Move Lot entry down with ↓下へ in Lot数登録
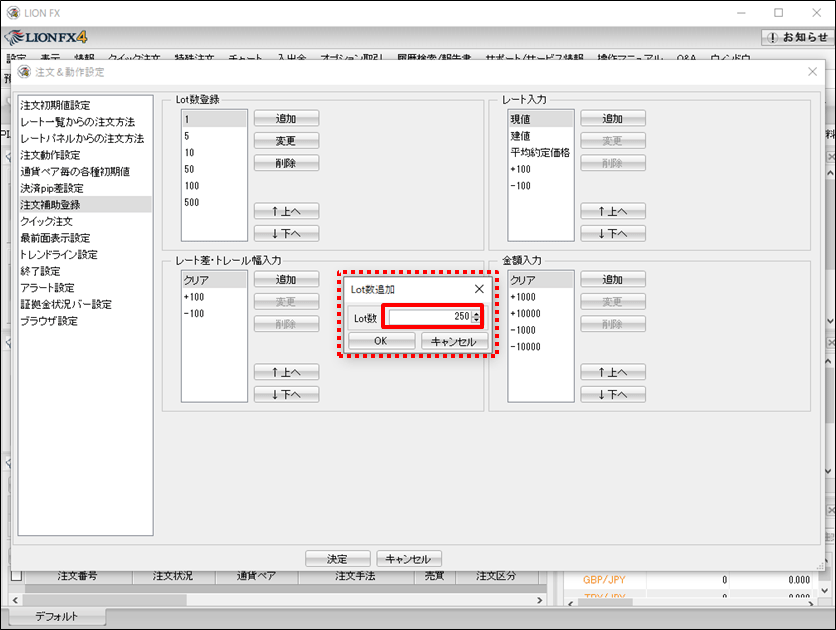This screenshot has width=836, height=630. [286, 233]
